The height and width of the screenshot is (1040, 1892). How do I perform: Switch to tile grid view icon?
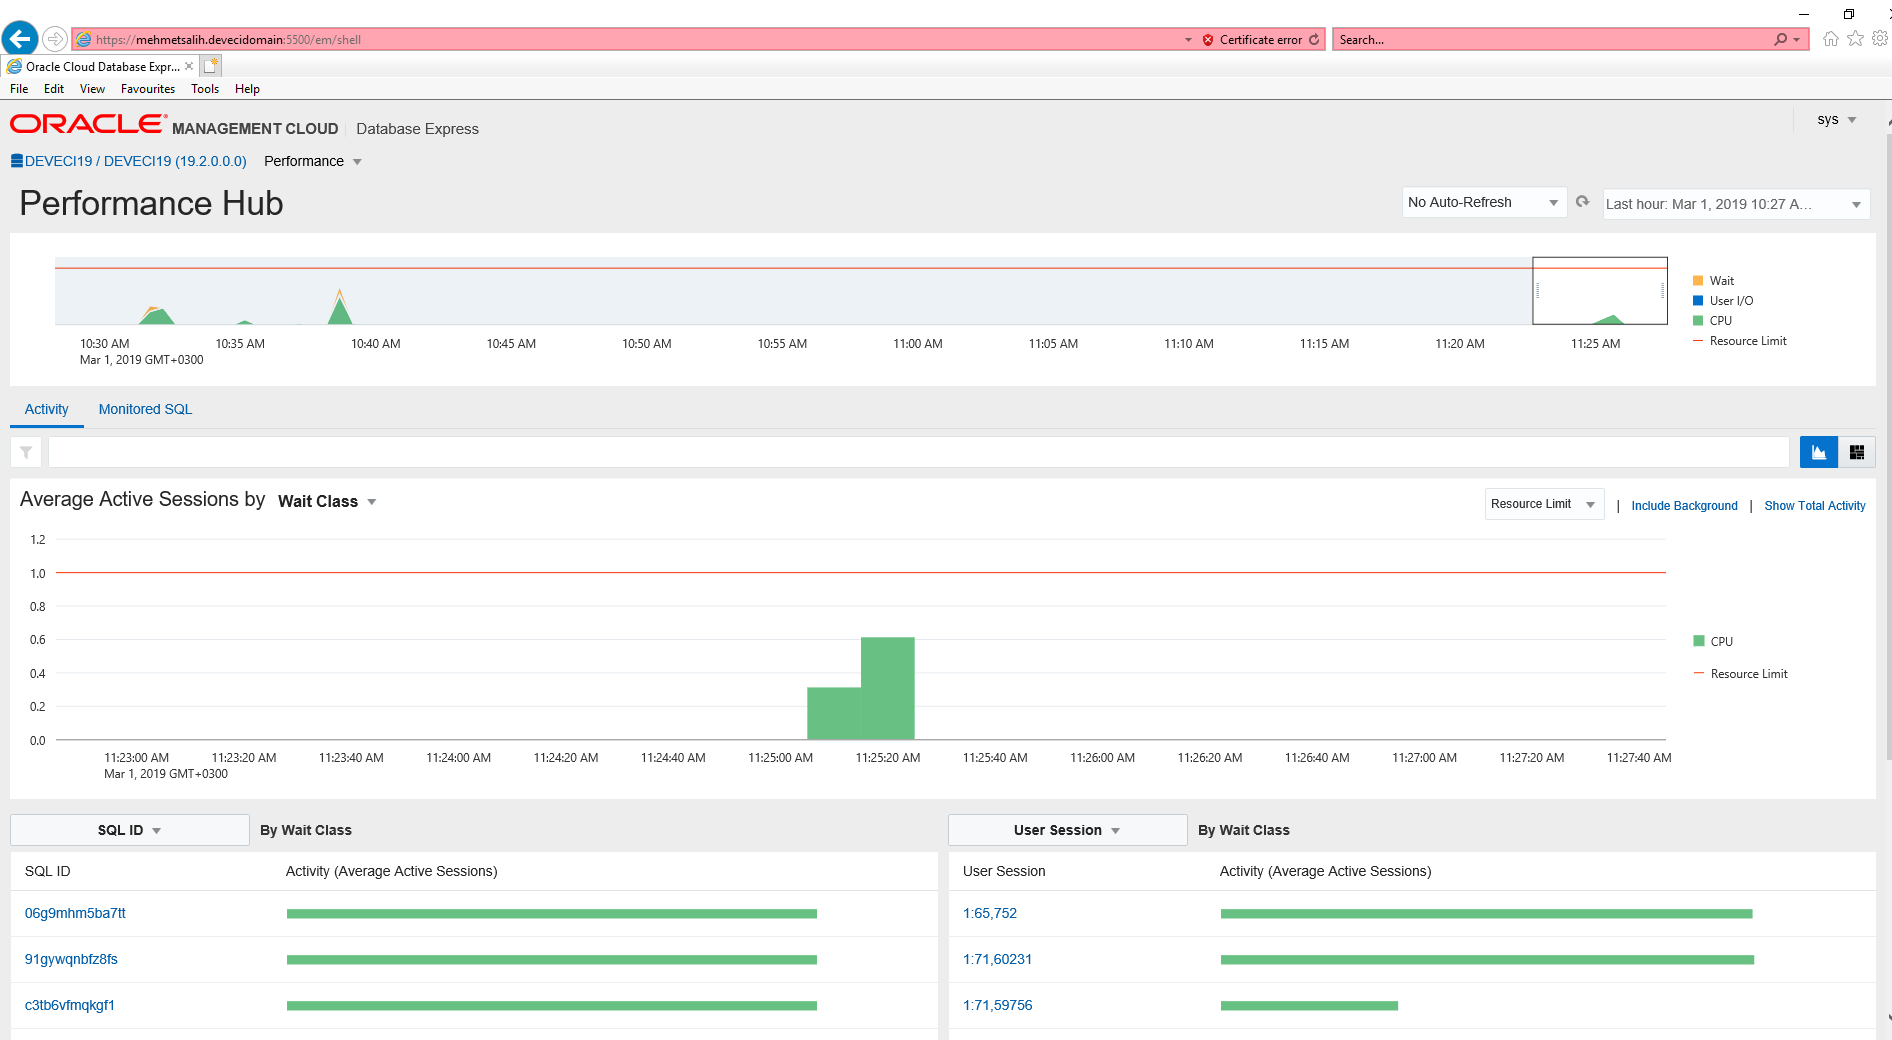coord(1857,452)
